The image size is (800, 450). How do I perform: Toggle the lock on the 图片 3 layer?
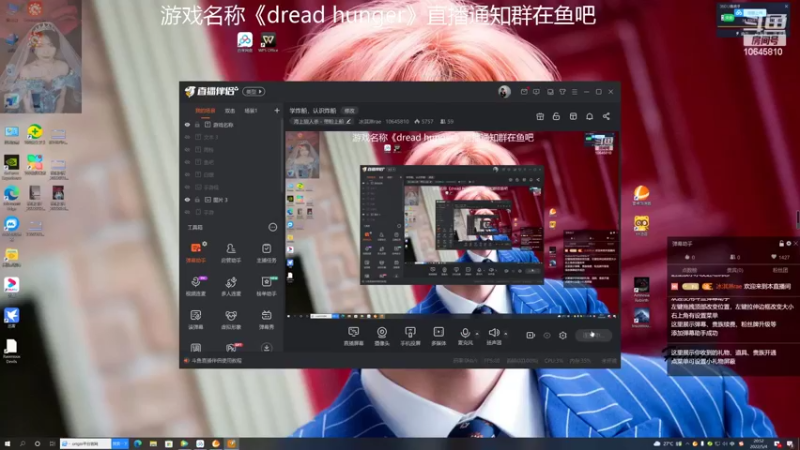click(197, 199)
